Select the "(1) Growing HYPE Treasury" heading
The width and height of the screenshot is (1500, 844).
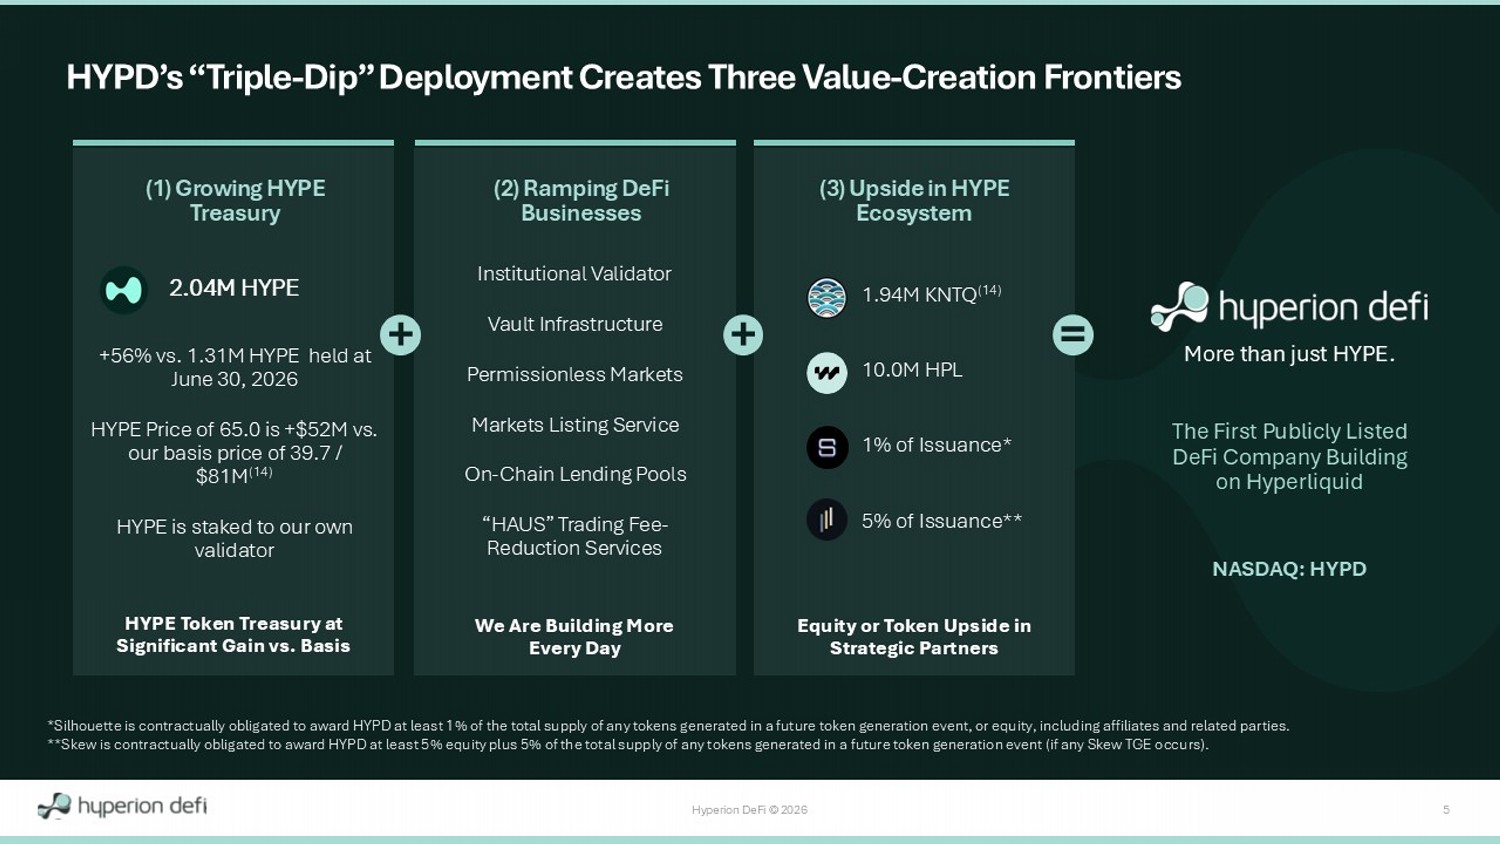[235, 200]
